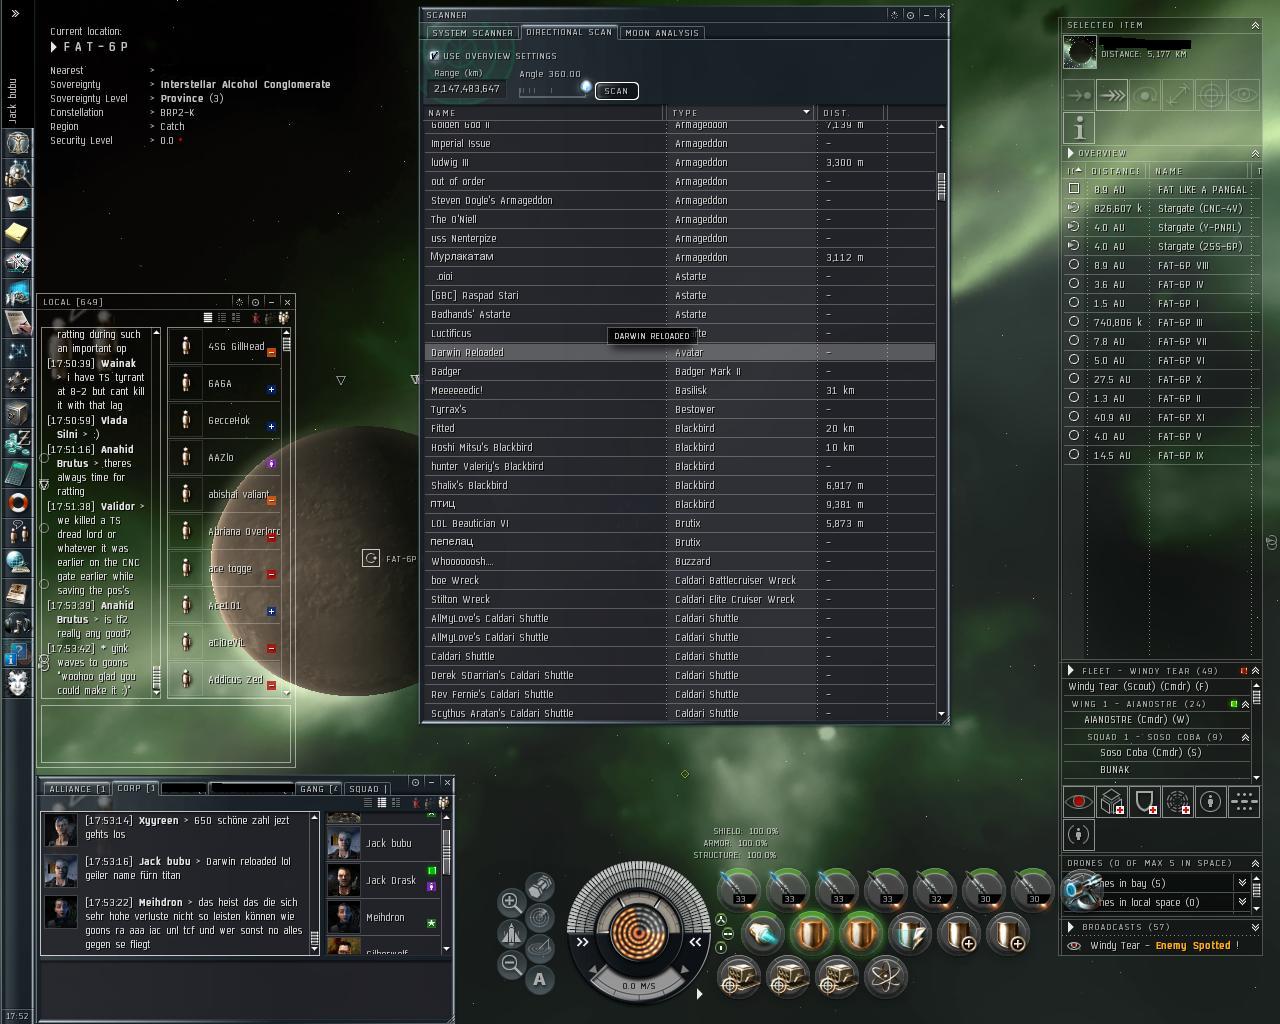Screen dimensions: 1280x1024
Task: Select the Darwin Reloaded Avatar row
Action: (x=680, y=352)
